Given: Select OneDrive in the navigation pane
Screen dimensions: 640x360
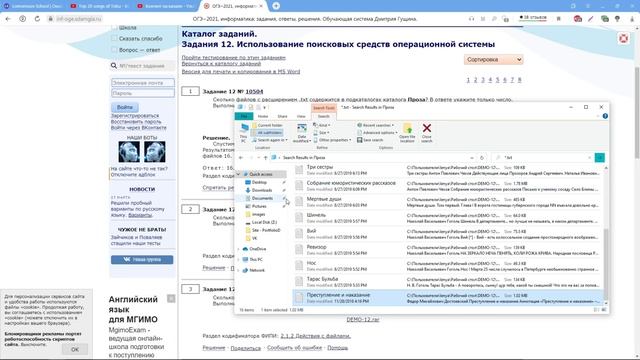Looking at the screenshot, I should 258,249.
